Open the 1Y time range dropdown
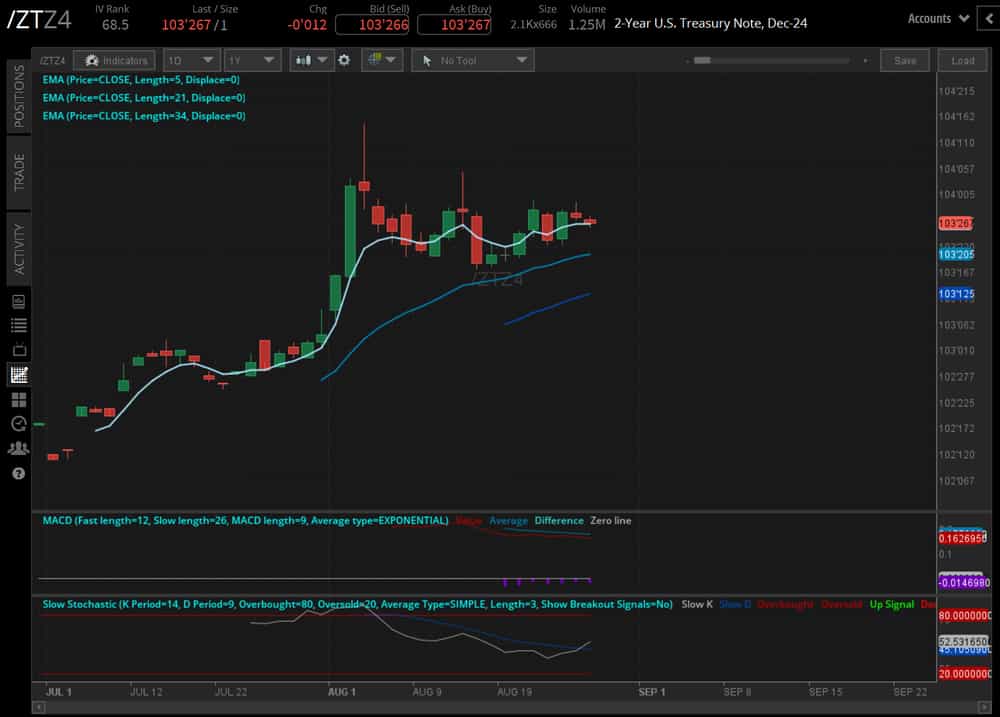Viewport: 1000px width, 717px height. coord(253,61)
